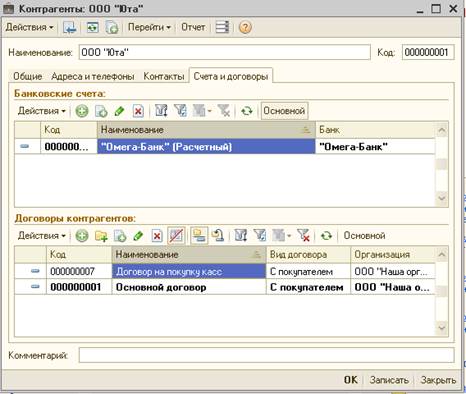
Task: Click Основной button in contracts toolbar
Action: coord(364,236)
